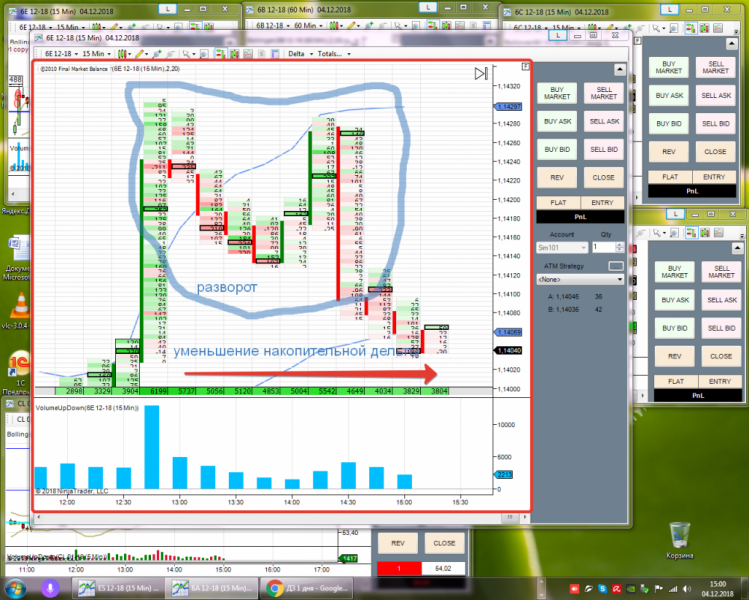
Task: Click BUY MARKET in 6E Chart Trader
Action: pyautogui.click(x=557, y=93)
